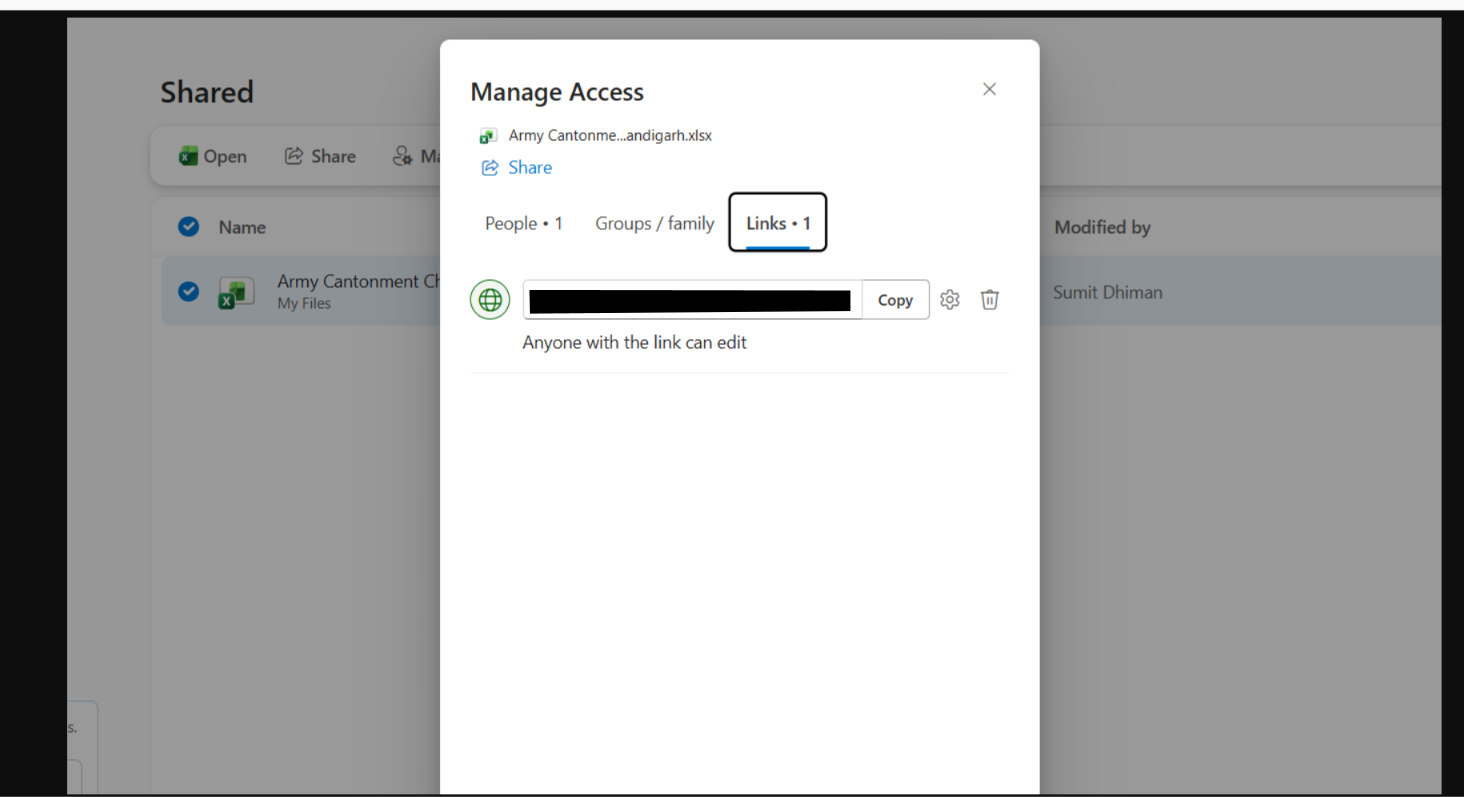This screenshot has width=1464, height=797.
Task: Uncheck the Army Cantonment file row checkbox
Action: (188, 291)
